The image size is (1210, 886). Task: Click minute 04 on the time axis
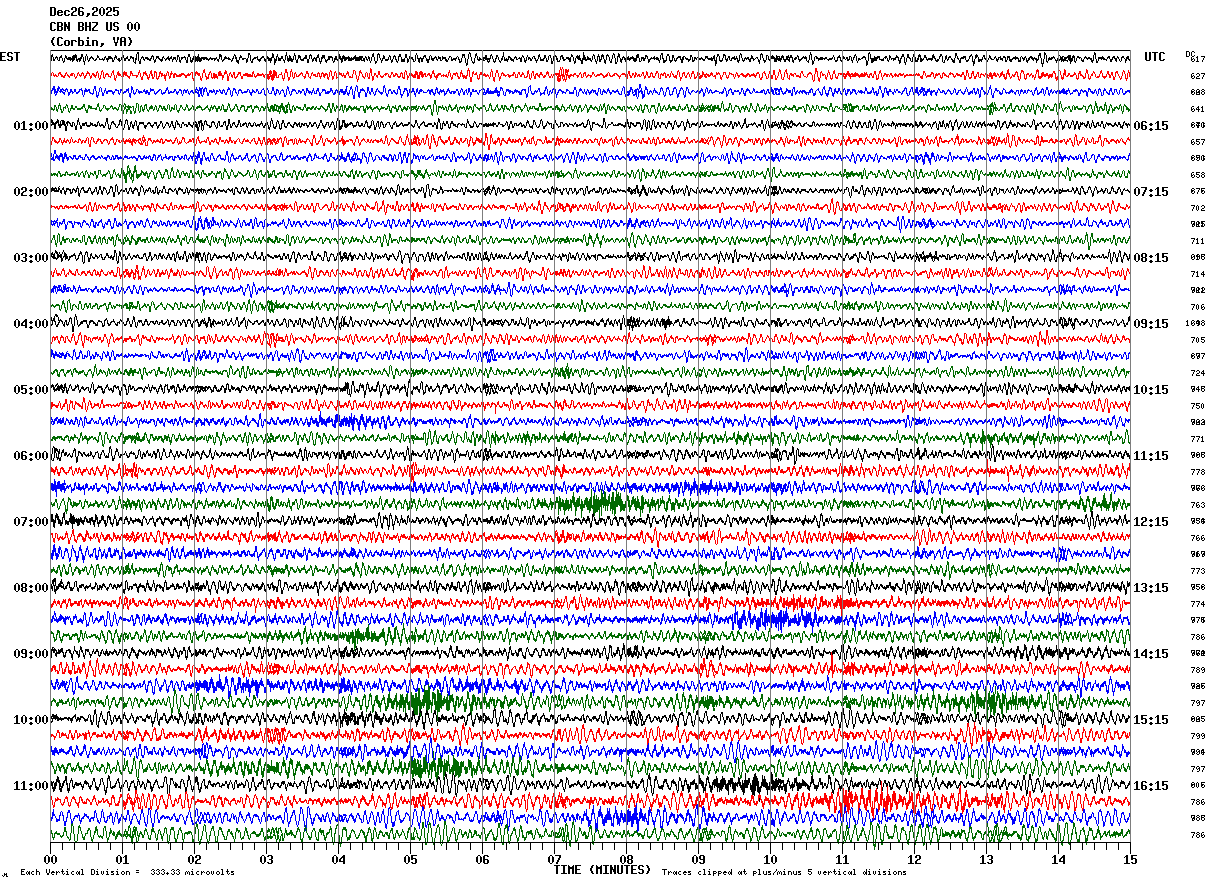(x=339, y=859)
